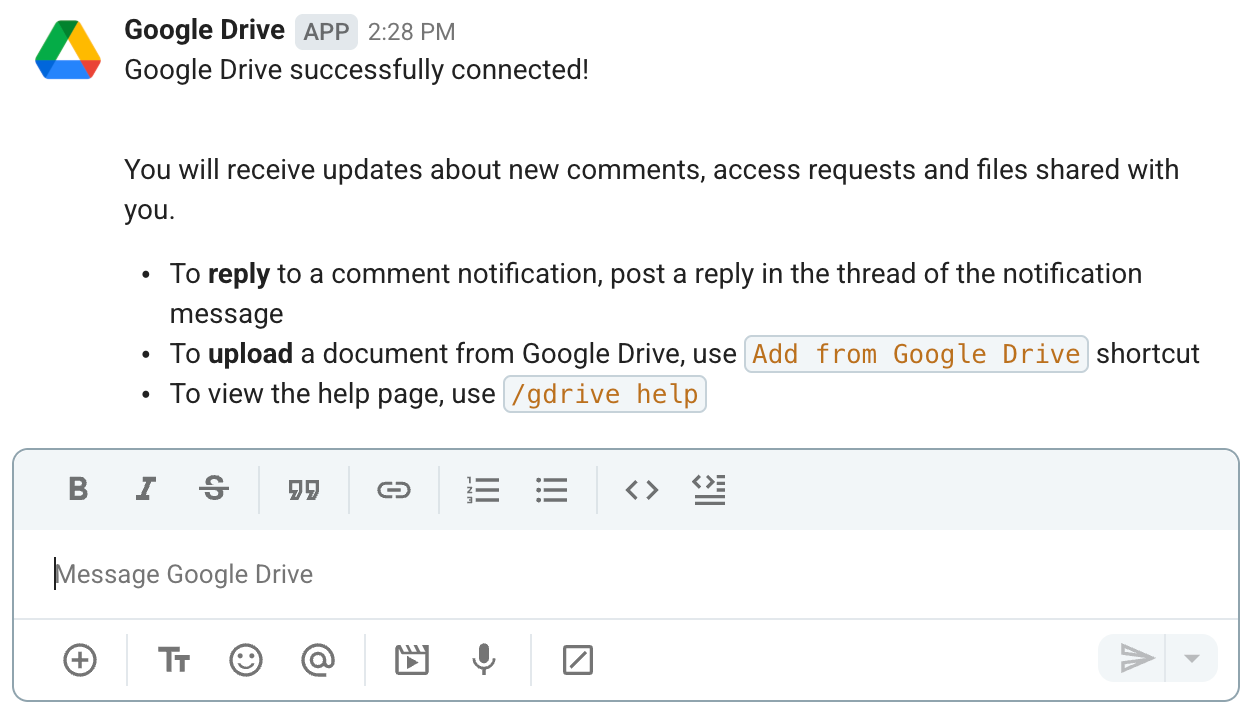
Task: Insert a code block
Action: pos(709,489)
